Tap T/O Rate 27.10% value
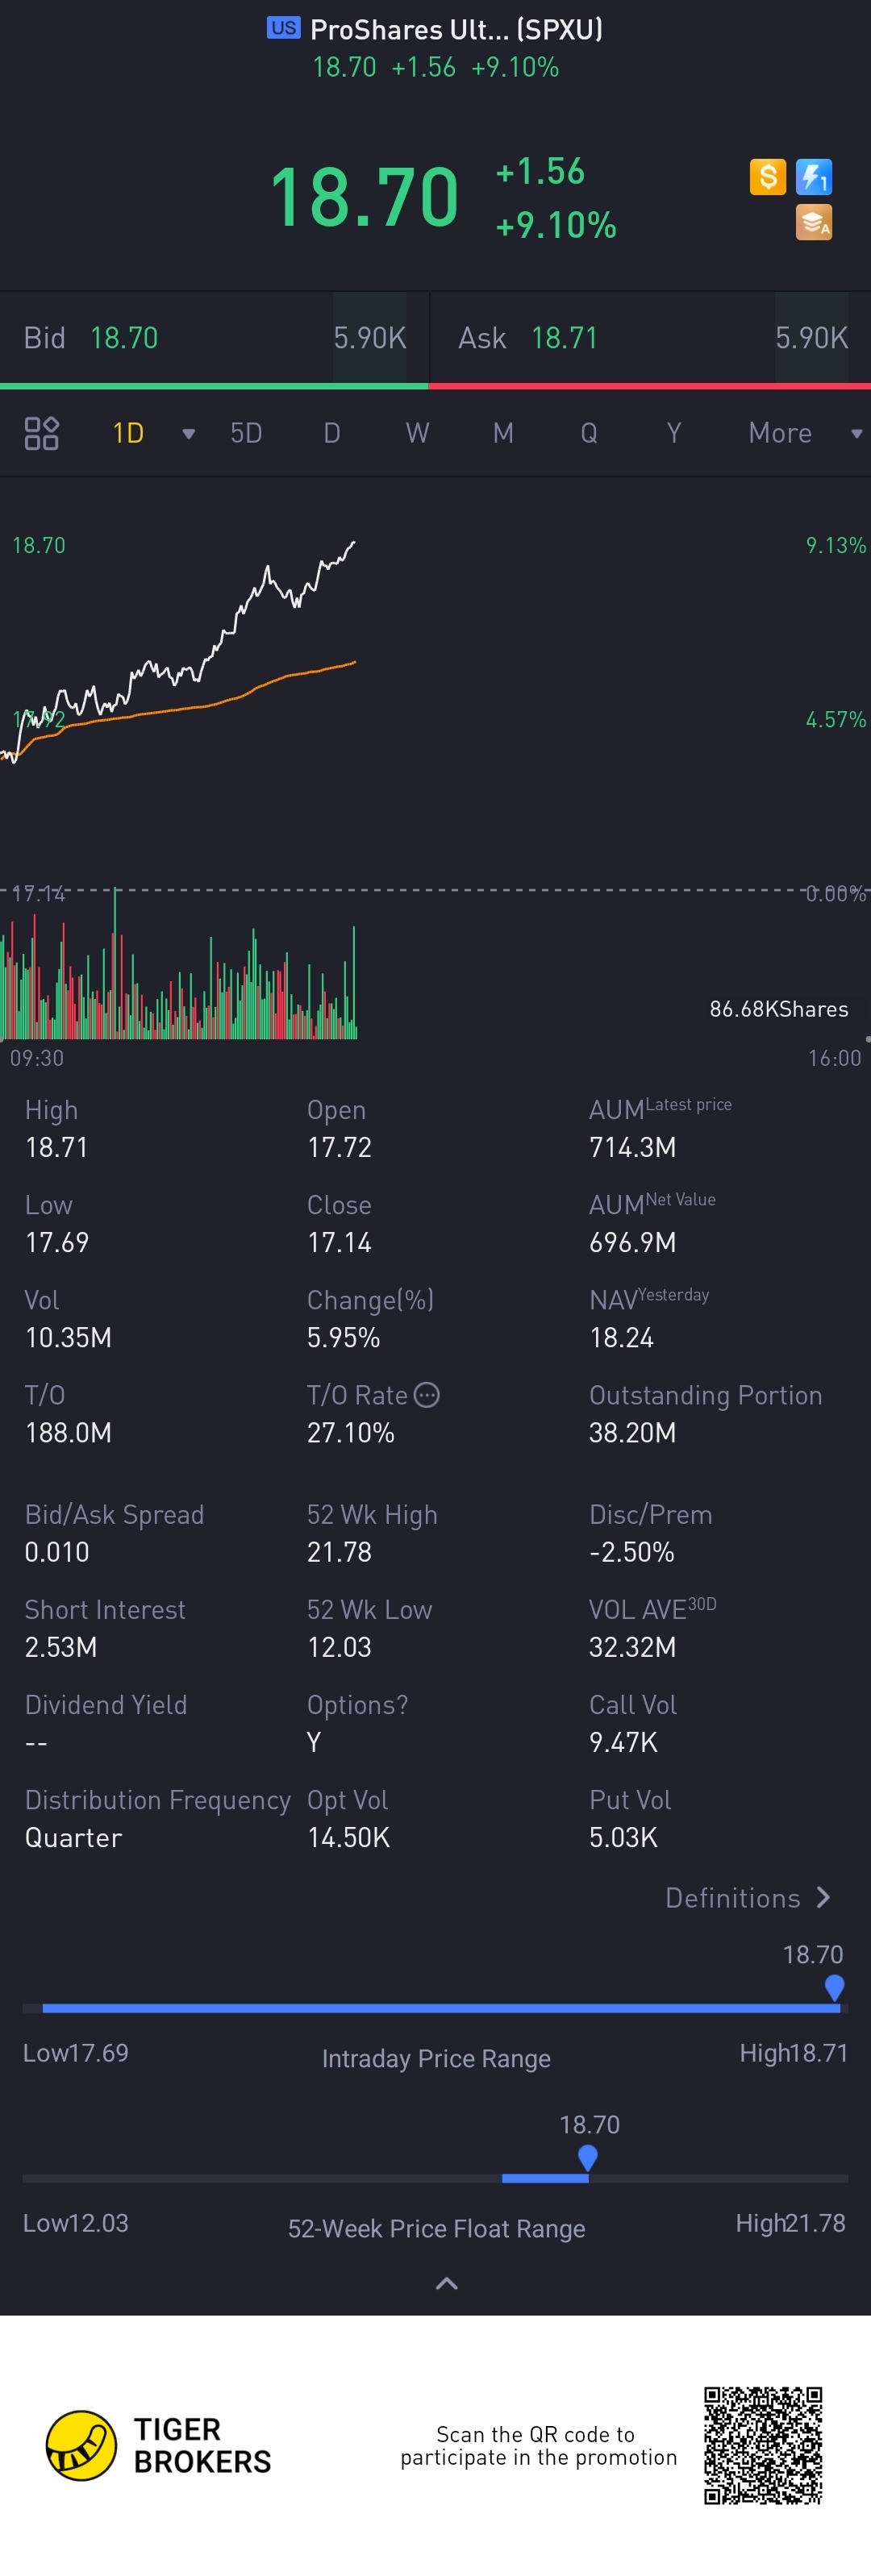Screen dimensions: 871x2576 coord(350,1432)
